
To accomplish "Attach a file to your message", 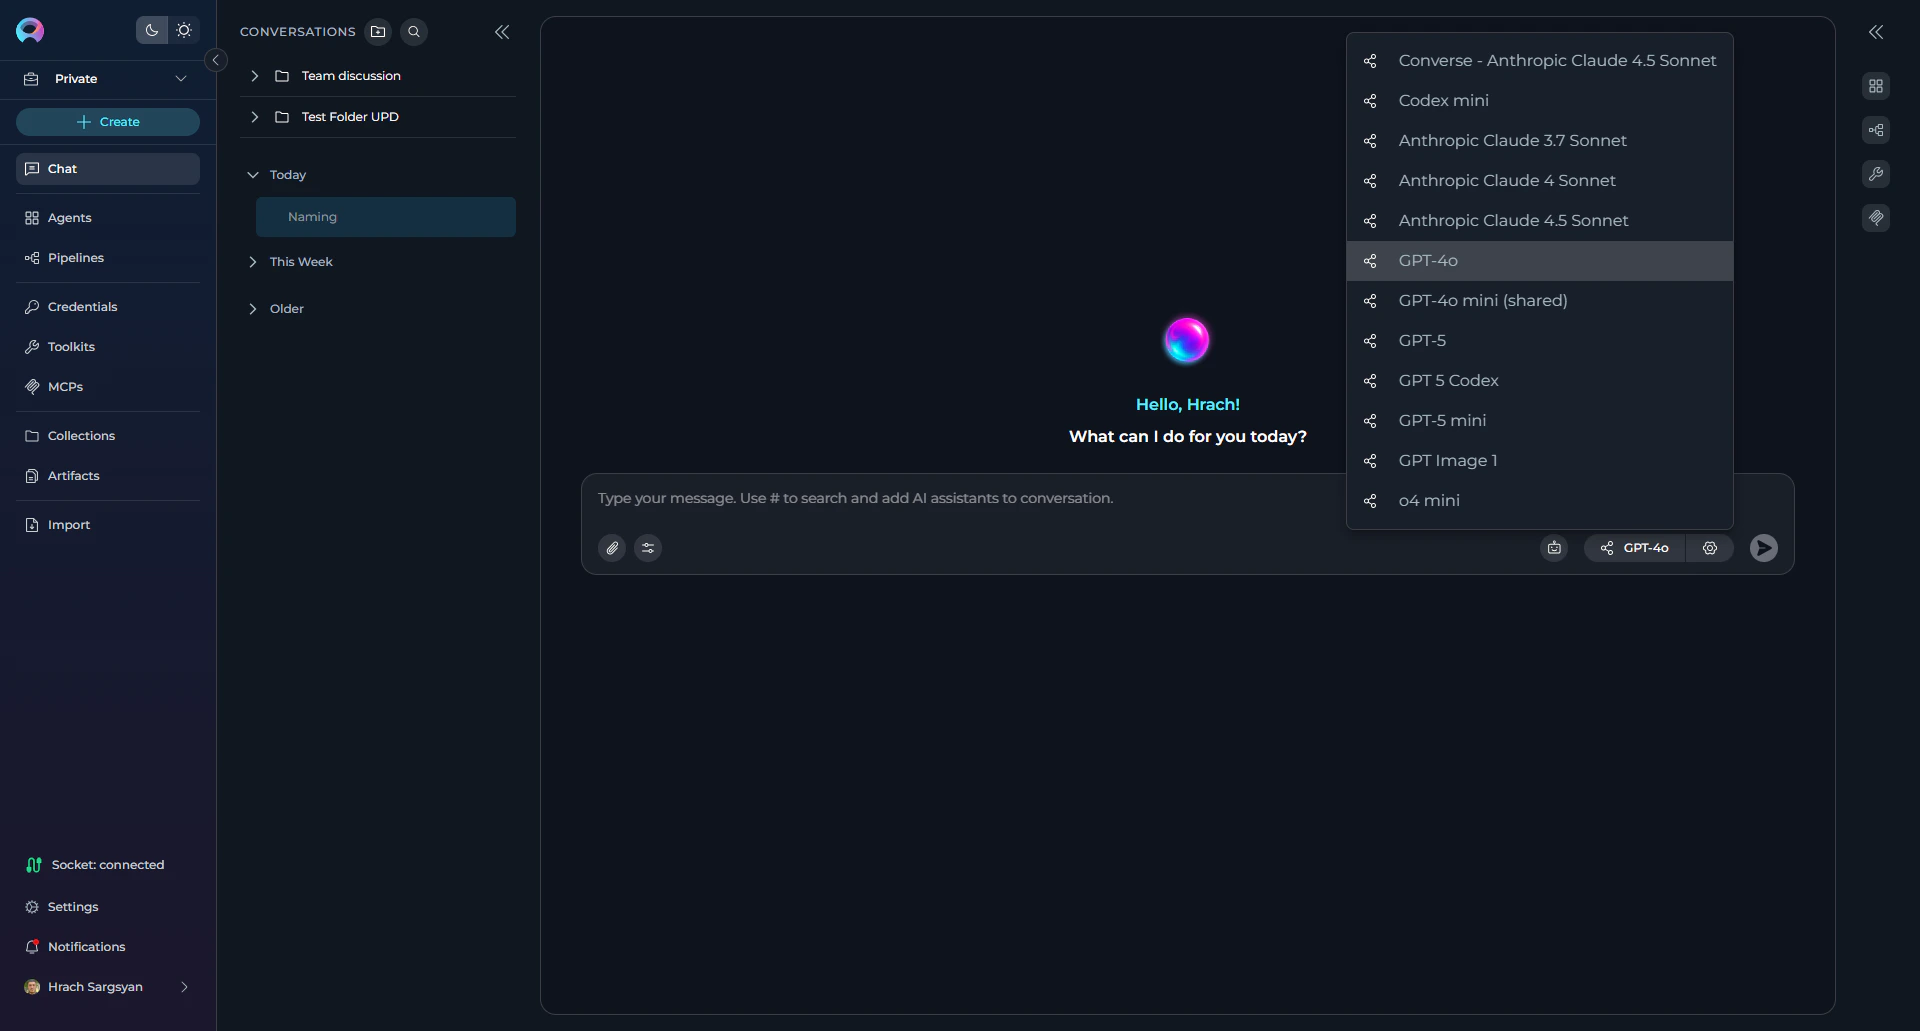I will click(612, 547).
